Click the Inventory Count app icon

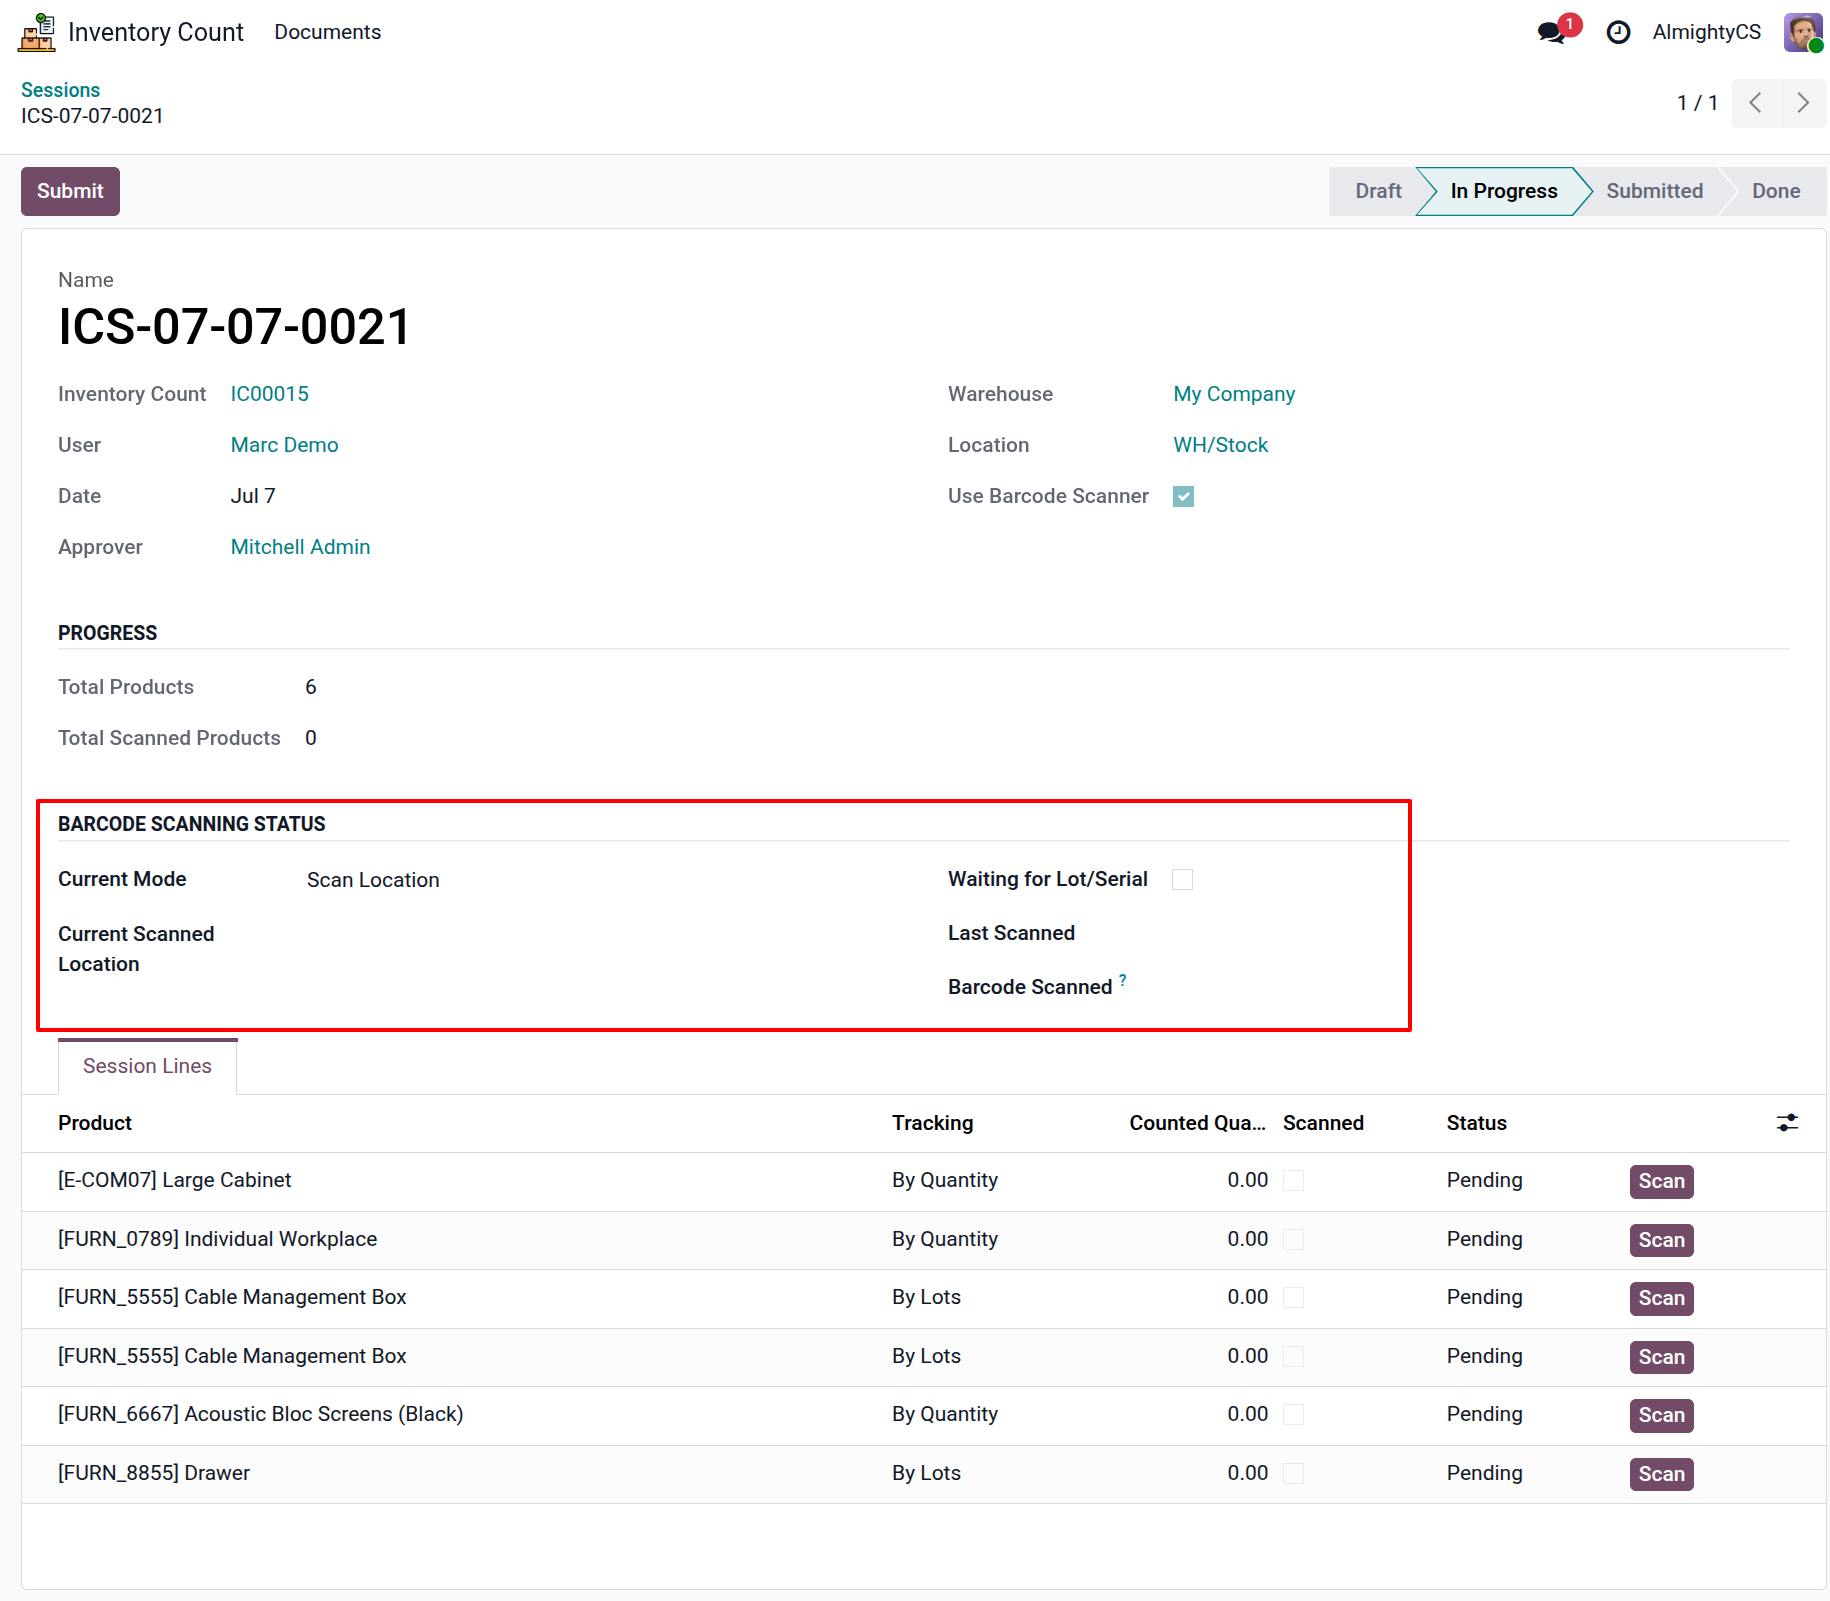pyautogui.click(x=37, y=32)
